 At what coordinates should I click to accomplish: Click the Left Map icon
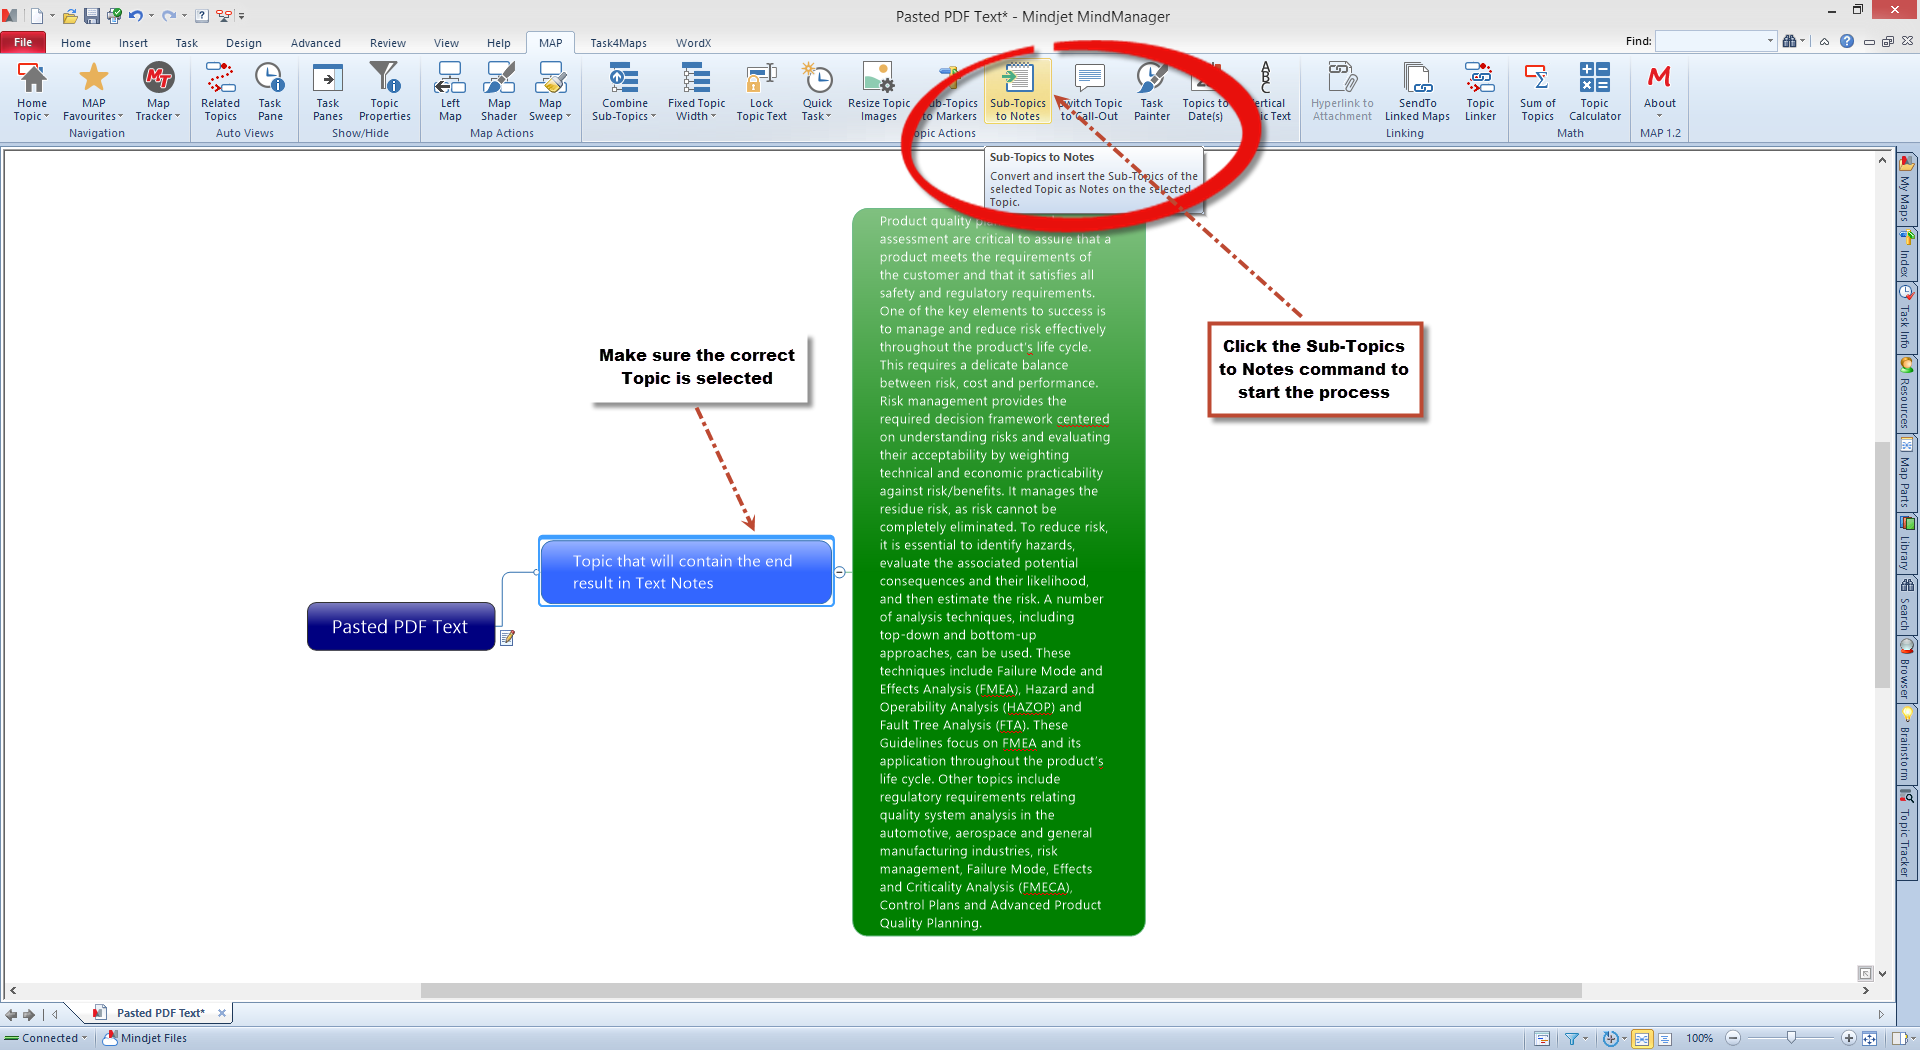click(450, 91)
